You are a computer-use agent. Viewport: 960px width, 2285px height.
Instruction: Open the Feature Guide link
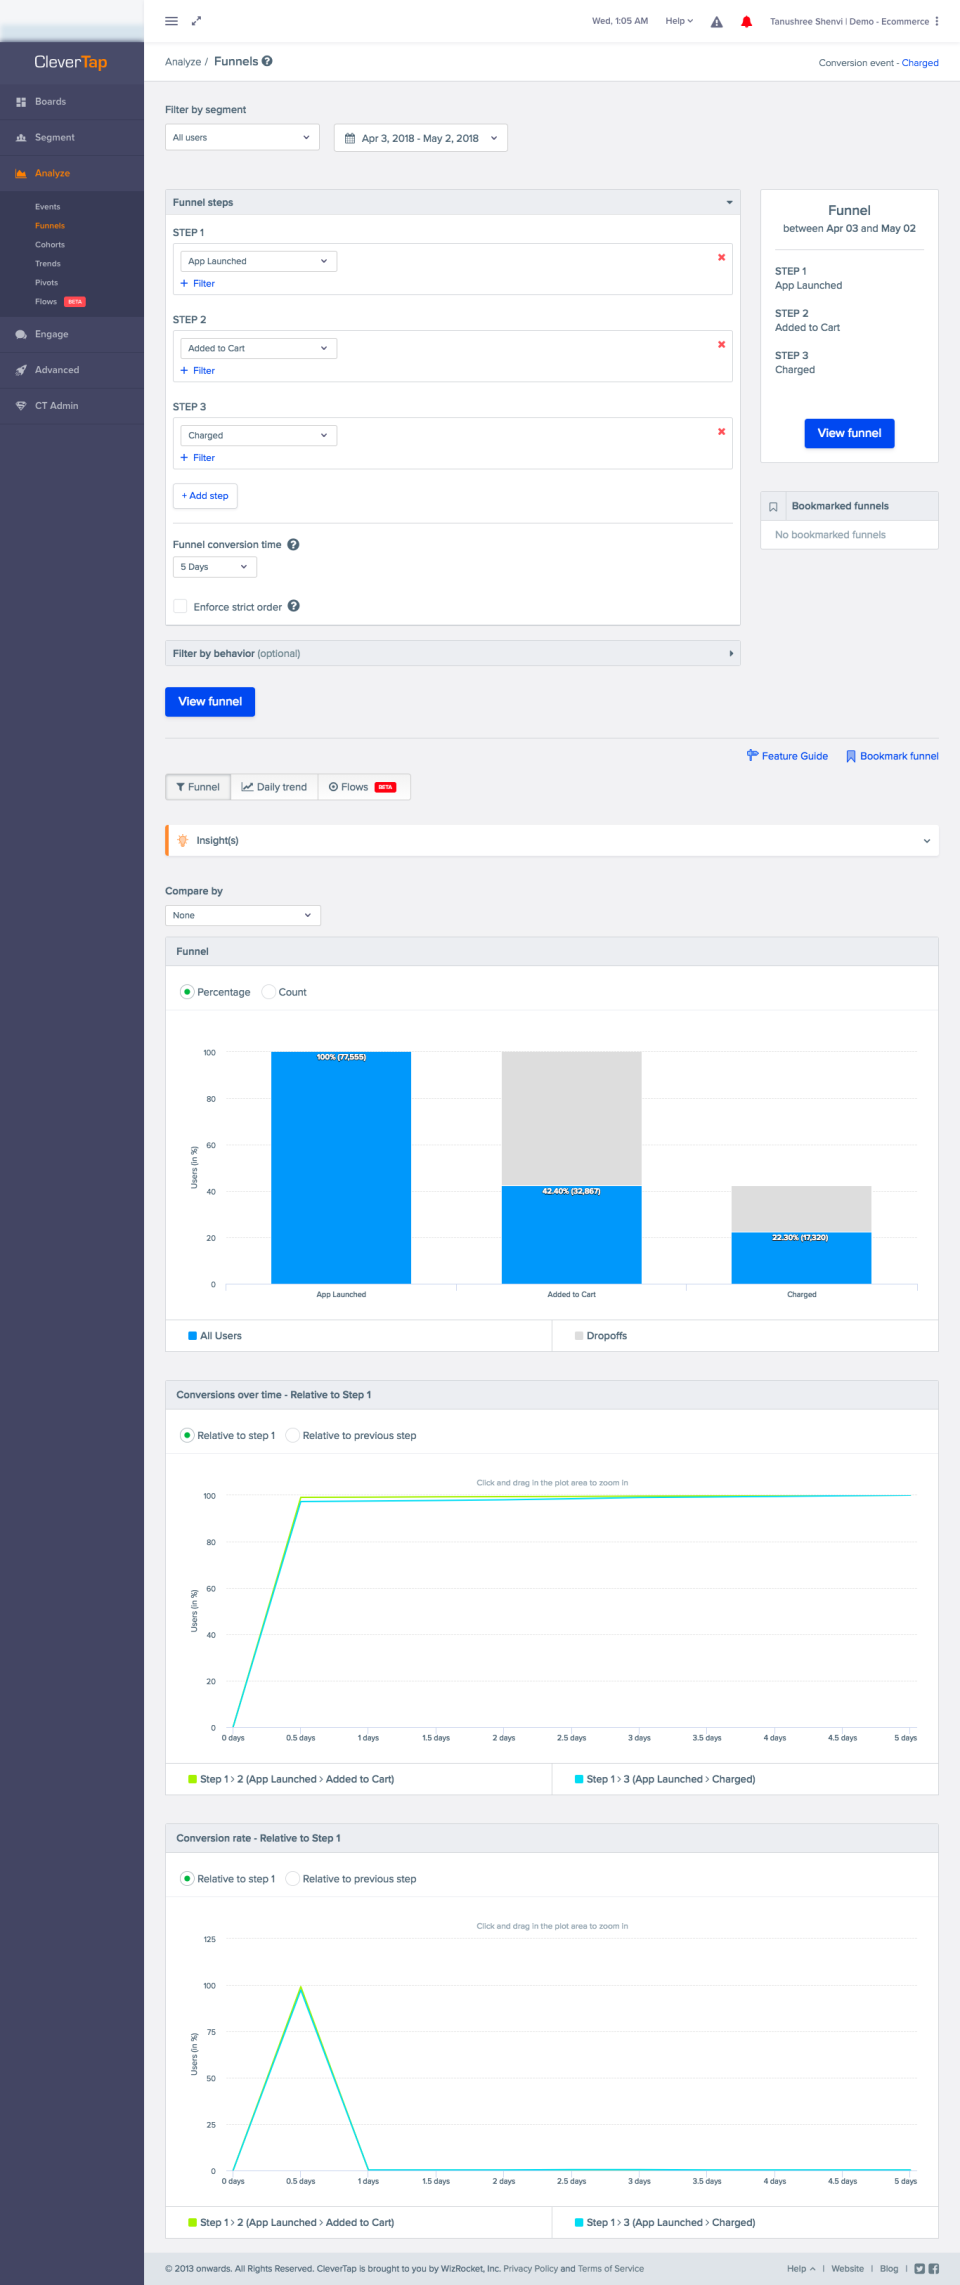pos(787,756)
